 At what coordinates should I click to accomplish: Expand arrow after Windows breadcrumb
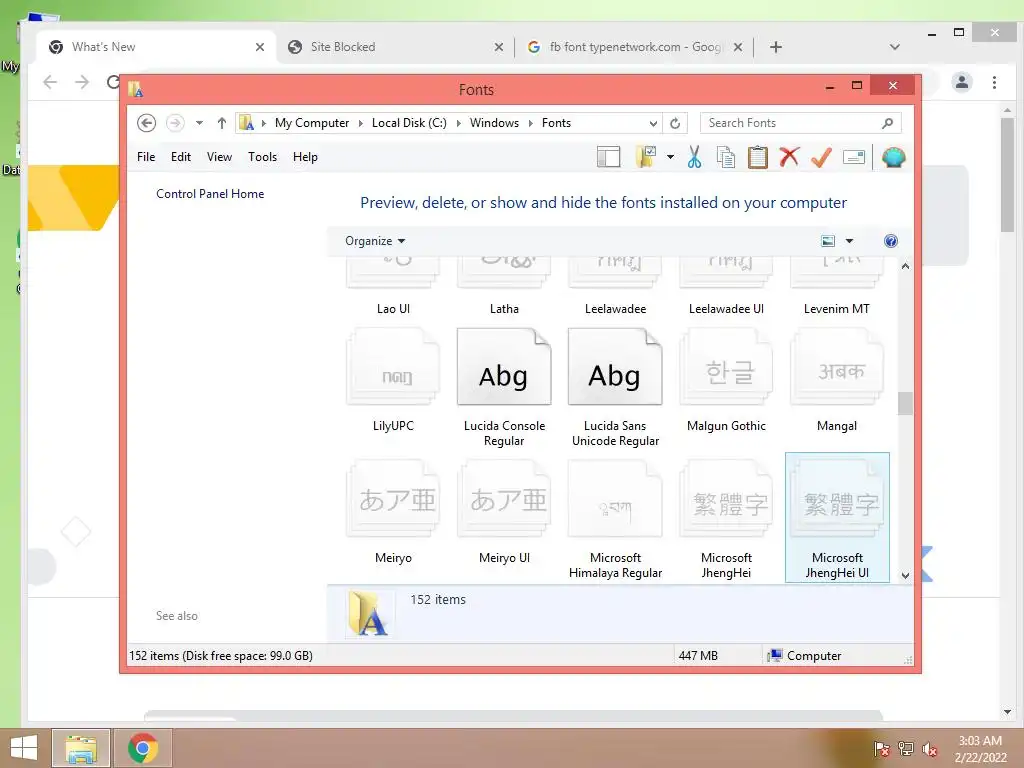coord(530,123)
